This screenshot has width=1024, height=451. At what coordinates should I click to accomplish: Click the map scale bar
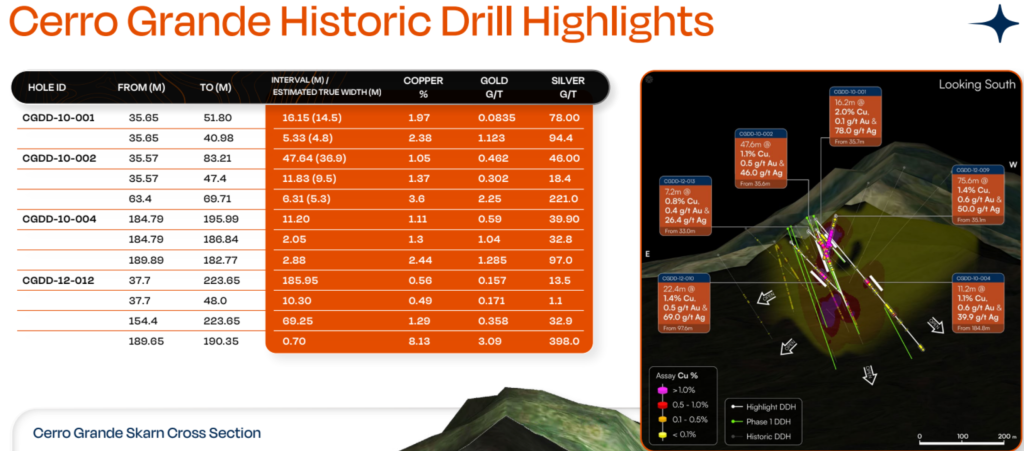click(x=961, y=440)
